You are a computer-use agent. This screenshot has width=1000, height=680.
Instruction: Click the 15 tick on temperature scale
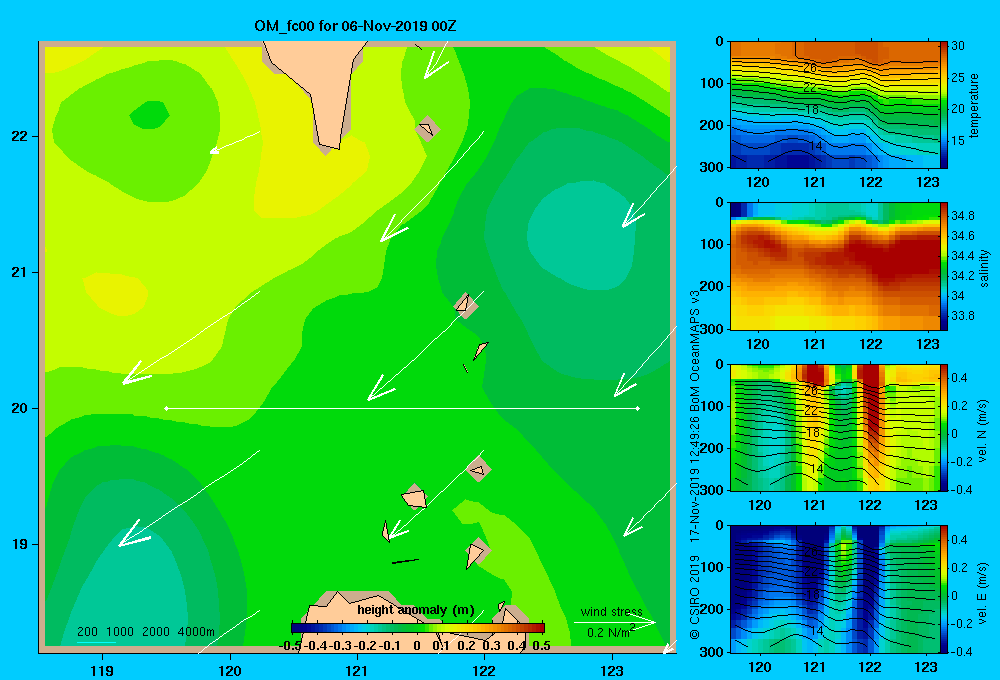pyautogui.click(x=958, y=140)
